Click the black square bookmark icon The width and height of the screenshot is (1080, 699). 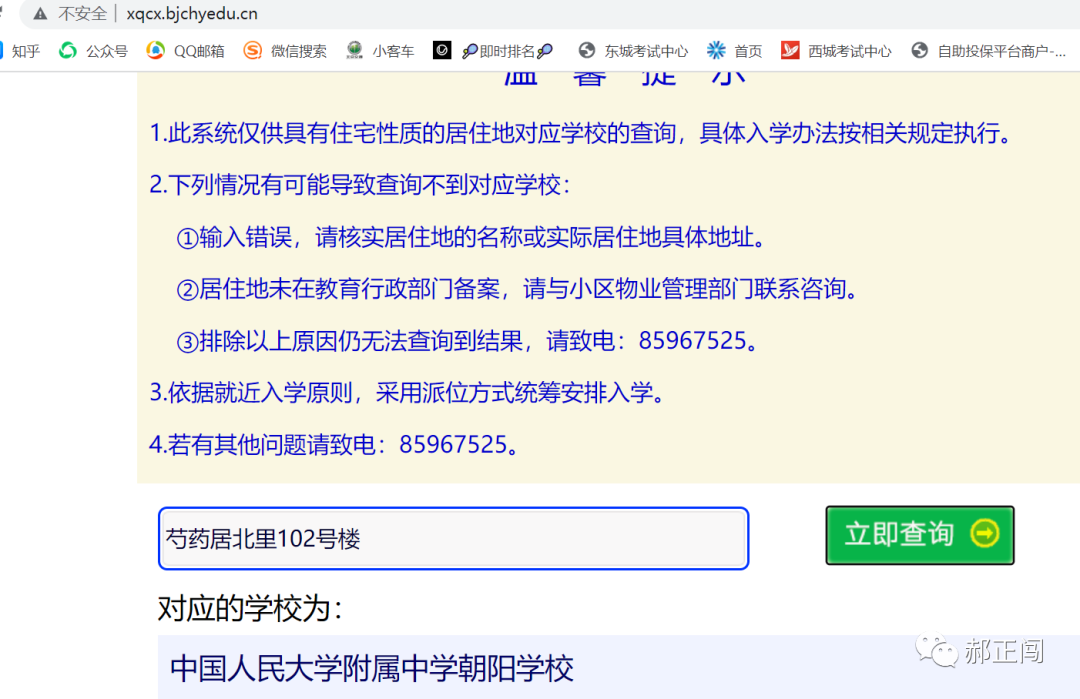point(442,50)
